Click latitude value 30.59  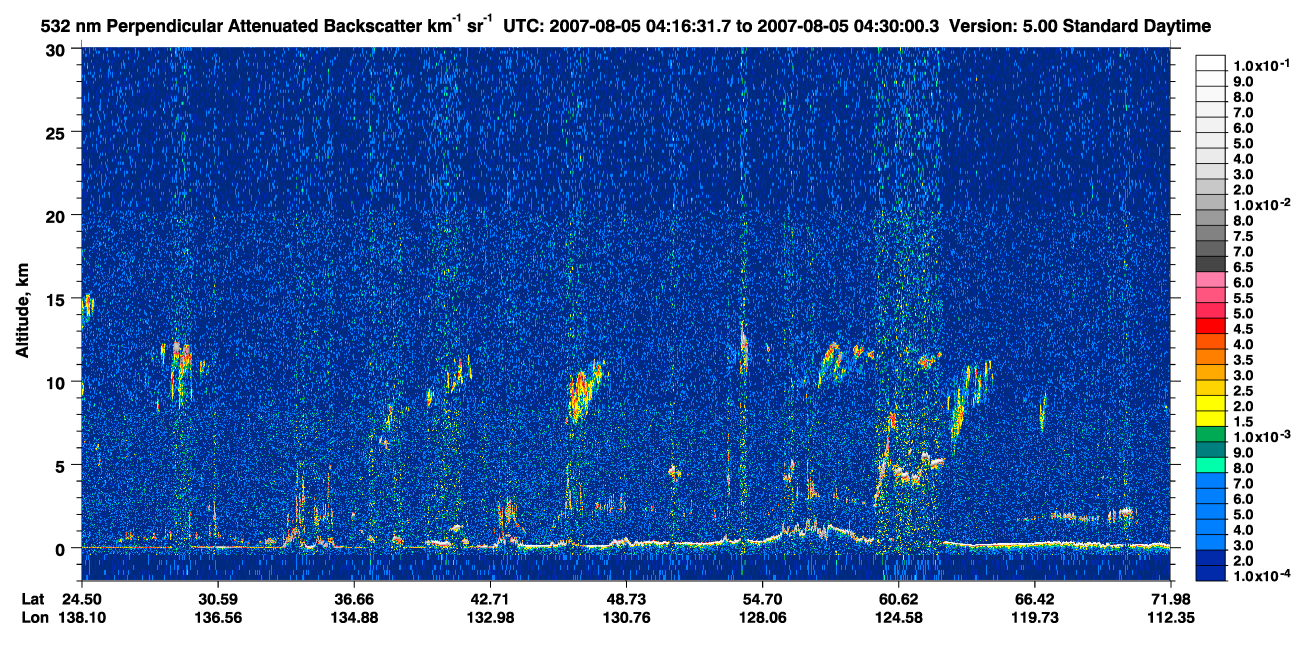(217, 599)
